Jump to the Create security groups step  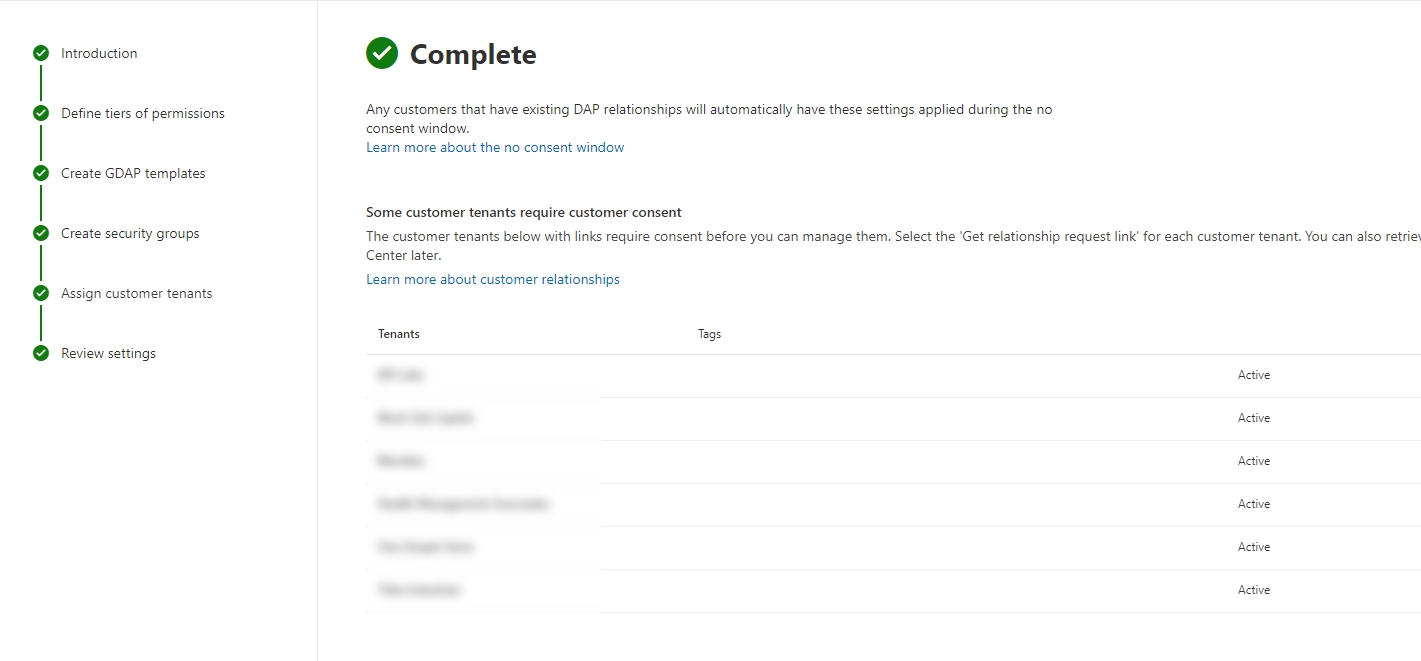(x=130, y=233)
